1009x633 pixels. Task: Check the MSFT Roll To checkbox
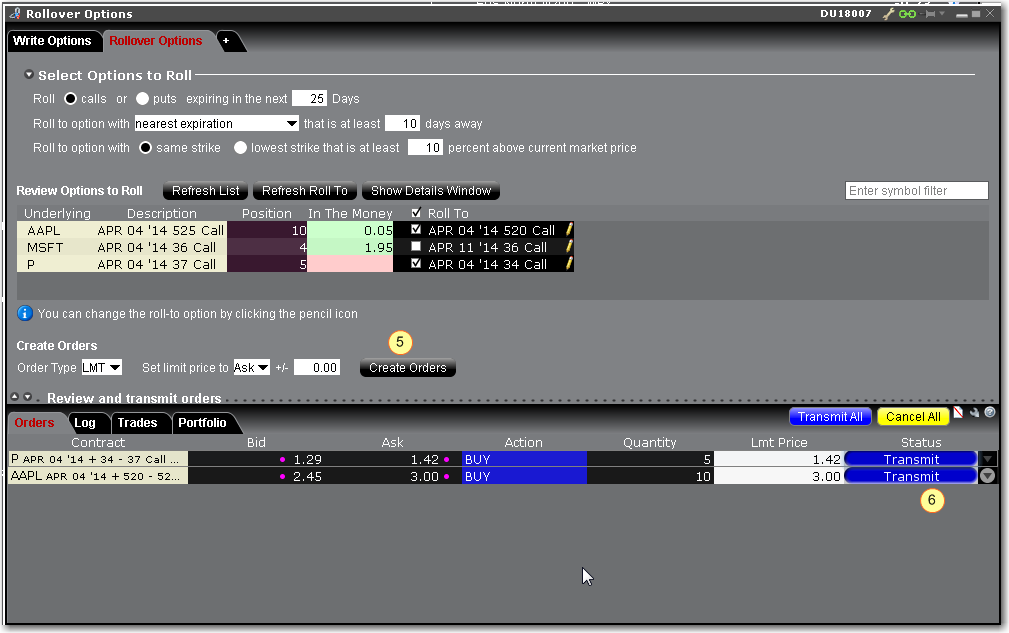pyautogui.click(x=416, y=247)
